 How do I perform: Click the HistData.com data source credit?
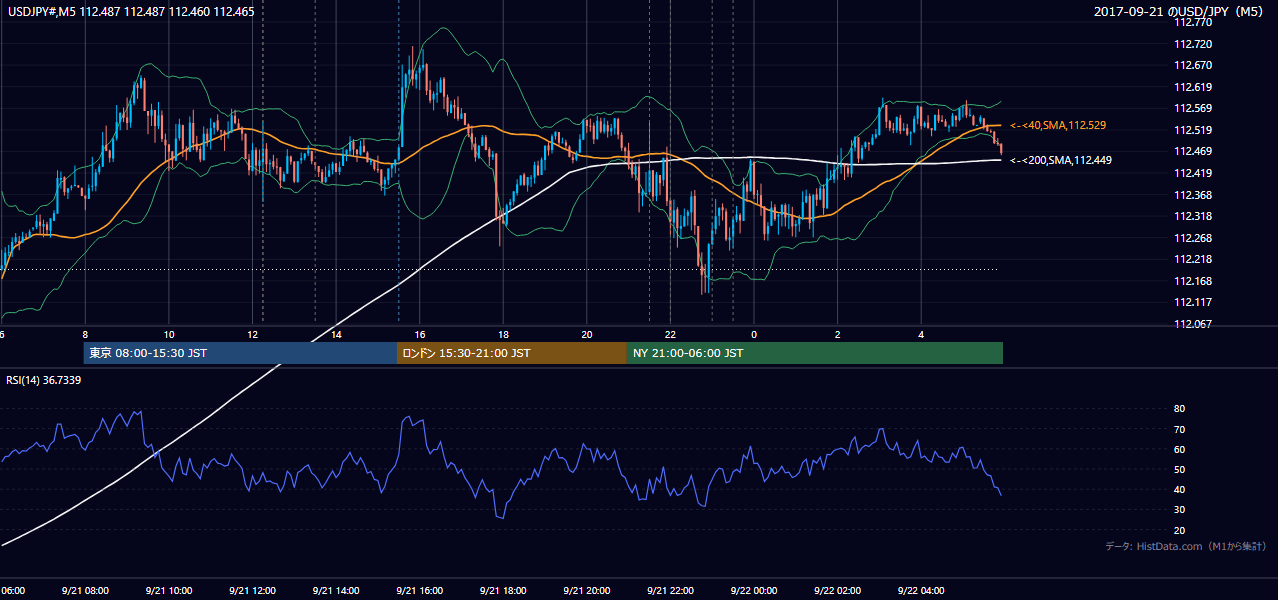(1186, 546)
